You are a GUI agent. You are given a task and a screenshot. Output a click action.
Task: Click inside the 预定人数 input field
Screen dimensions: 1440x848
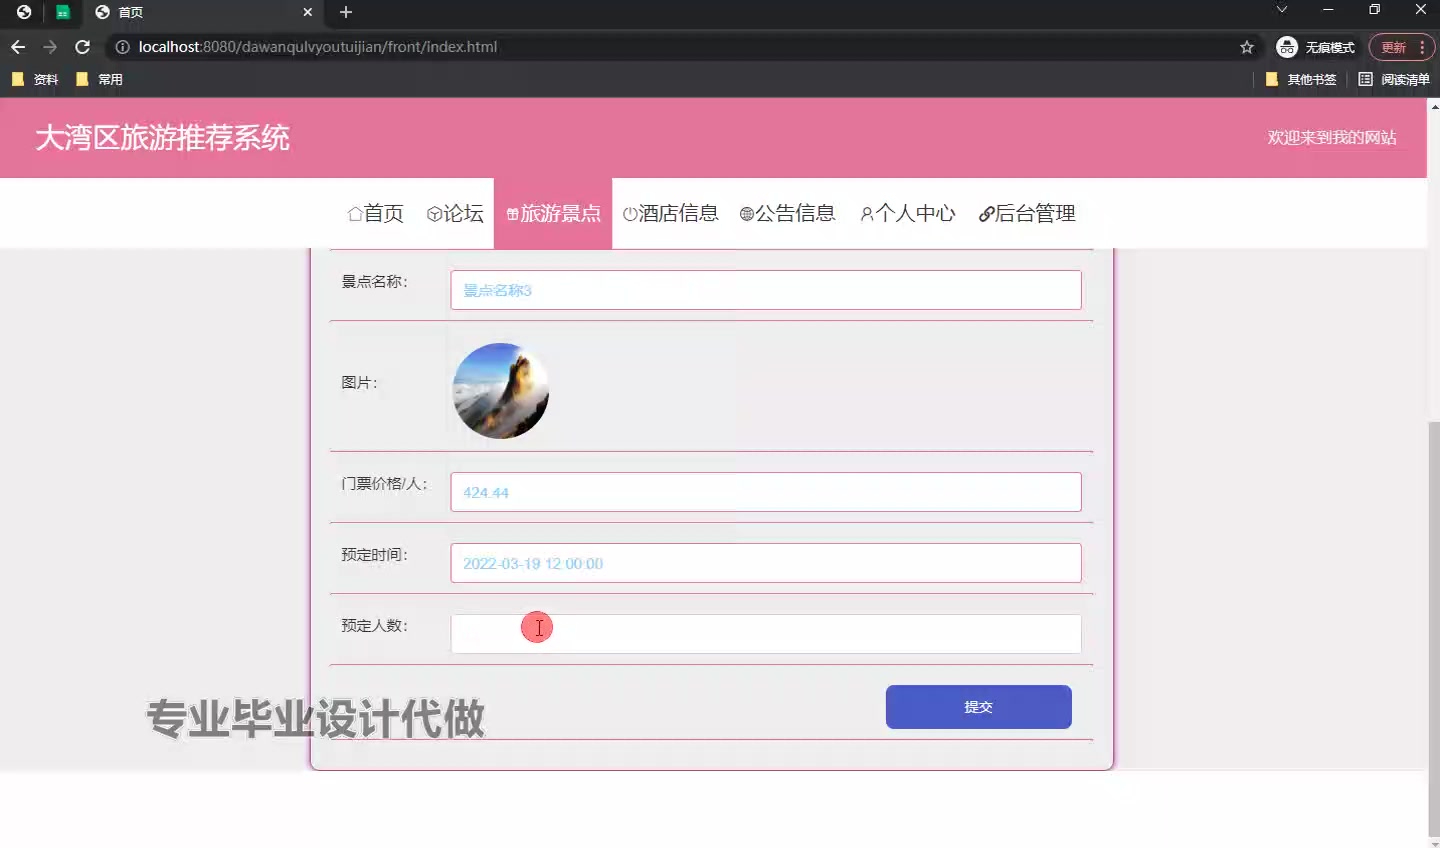point(766,633)
